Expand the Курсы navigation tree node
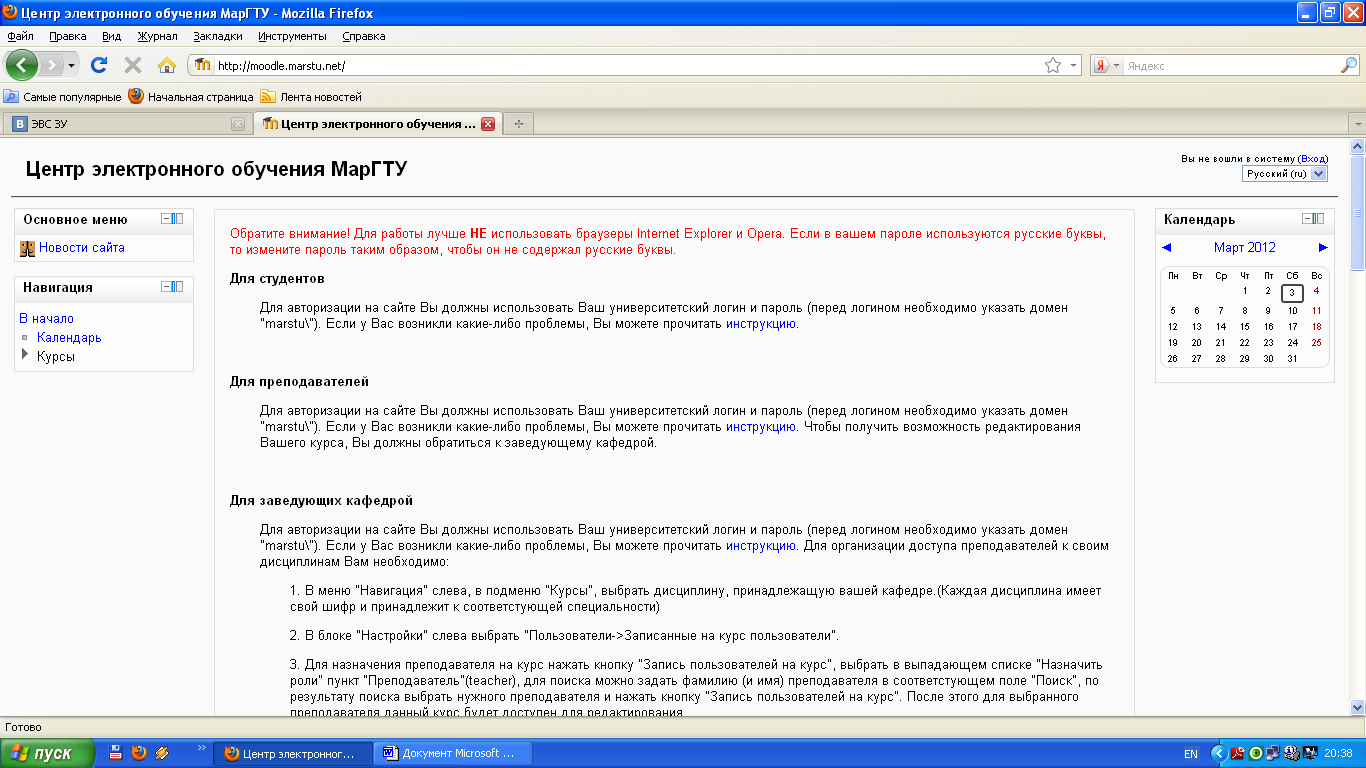This screenshot has height=768, width=1366. pyautogui.click(x=25, y=355)
